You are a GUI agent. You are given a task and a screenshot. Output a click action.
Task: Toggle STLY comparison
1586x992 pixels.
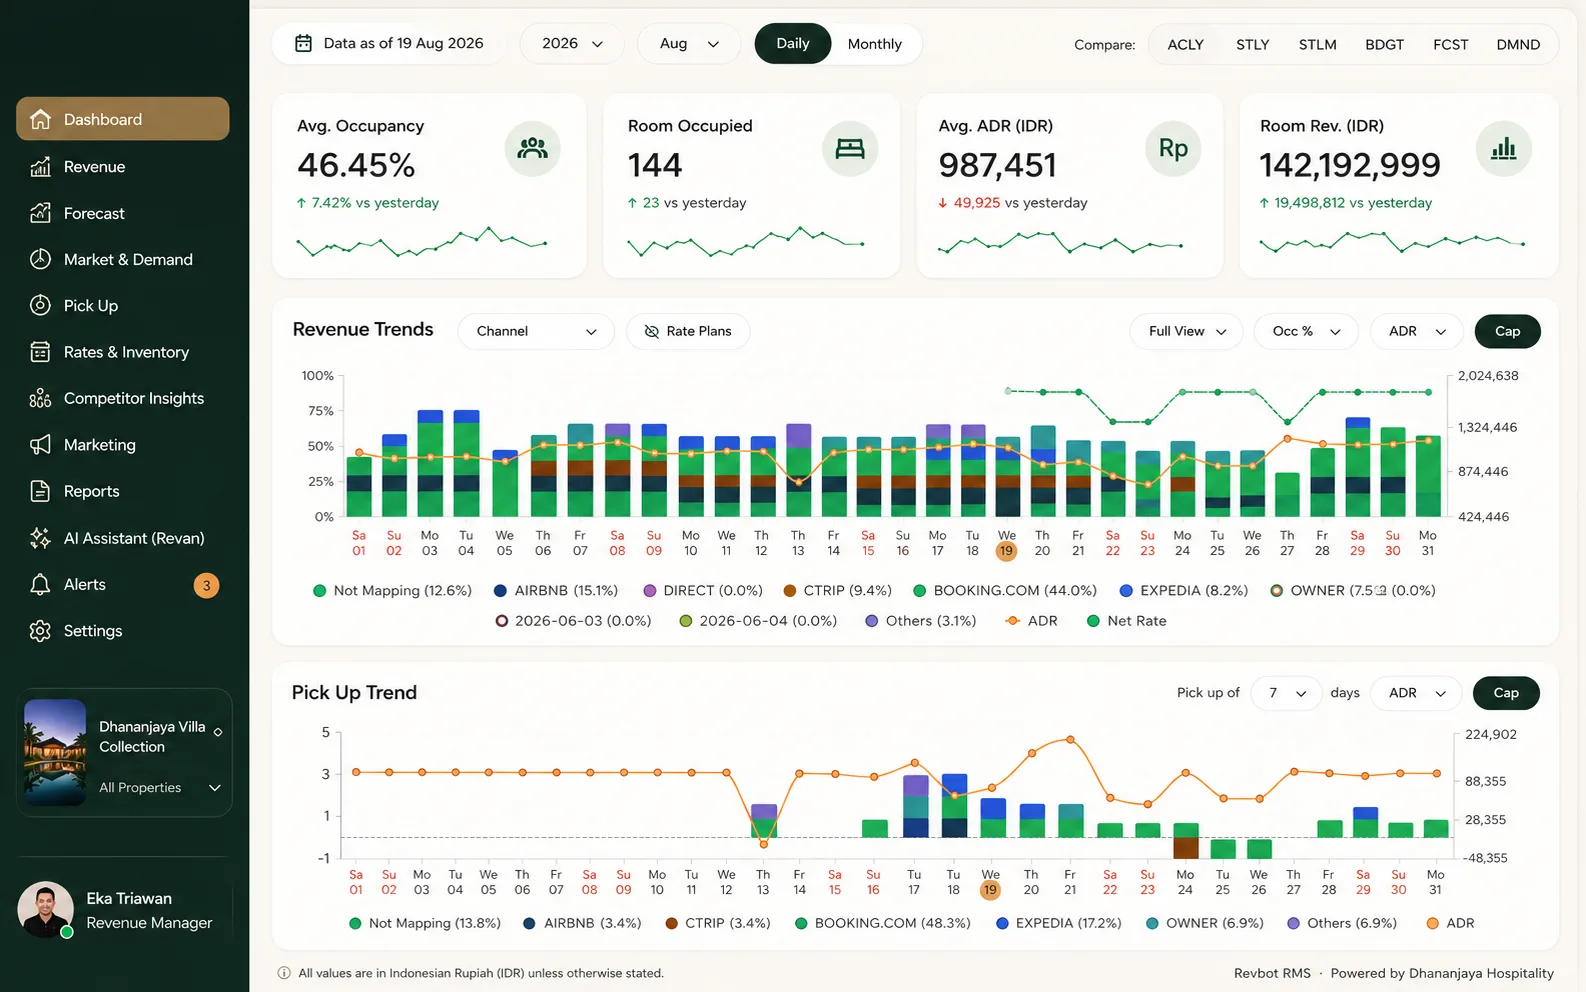[x=1253, y=45]
